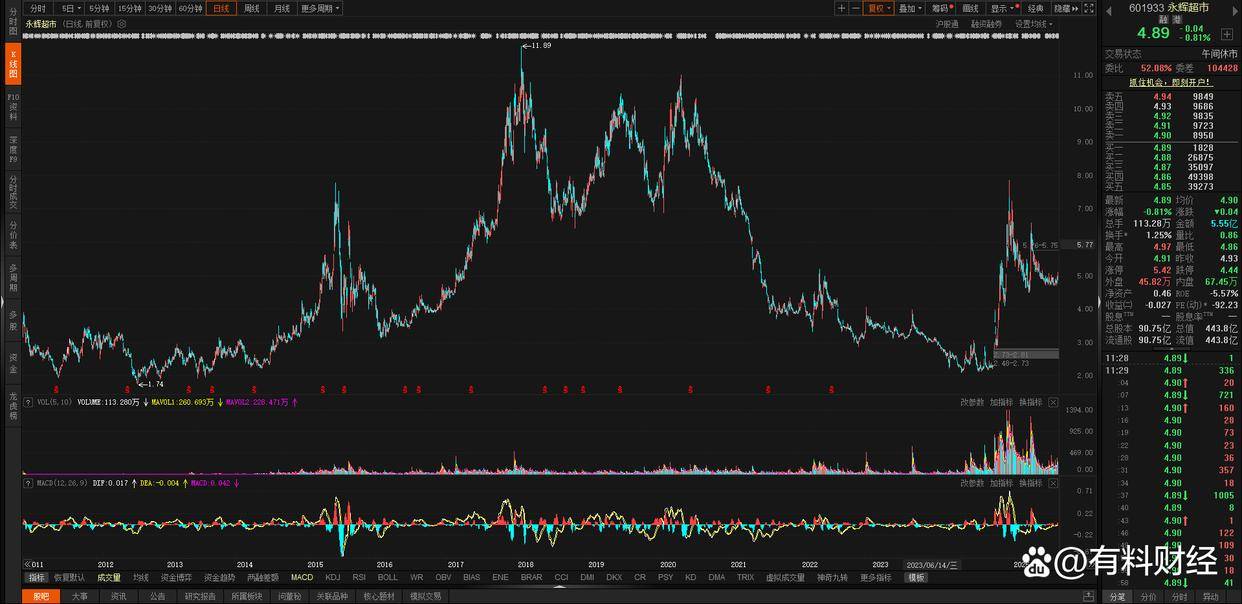Expand 更多周期 dropdown
Image resolution: width=1242 pixels, height=604 pixels.
tap(320, 8)
